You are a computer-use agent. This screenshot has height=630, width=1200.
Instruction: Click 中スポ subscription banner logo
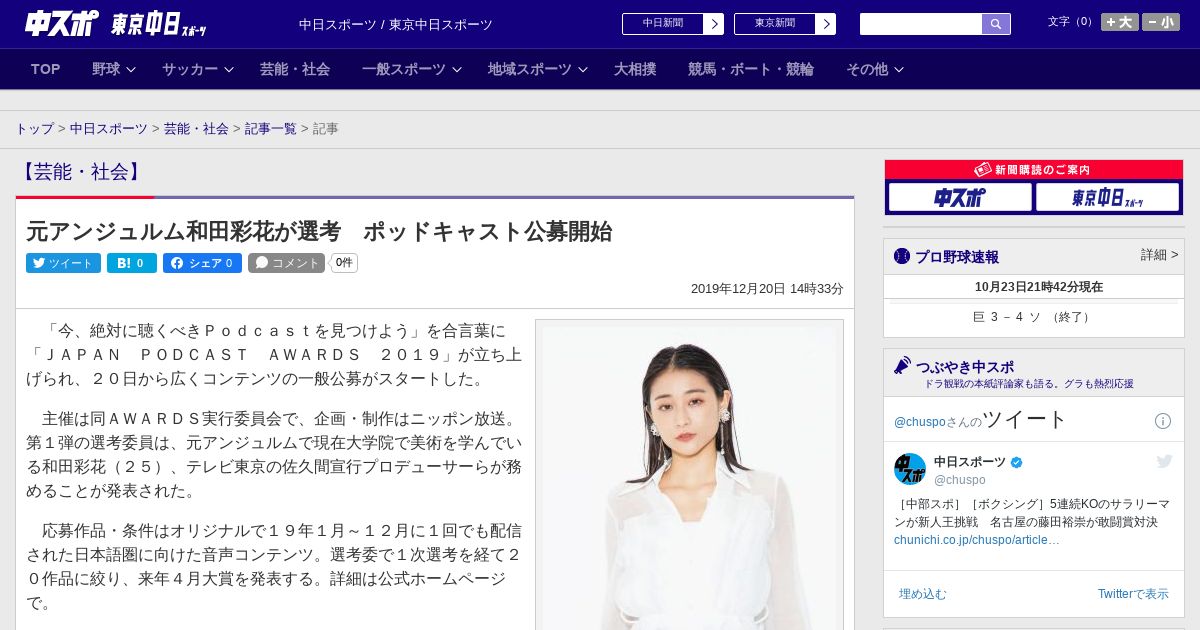click(960, 197)
